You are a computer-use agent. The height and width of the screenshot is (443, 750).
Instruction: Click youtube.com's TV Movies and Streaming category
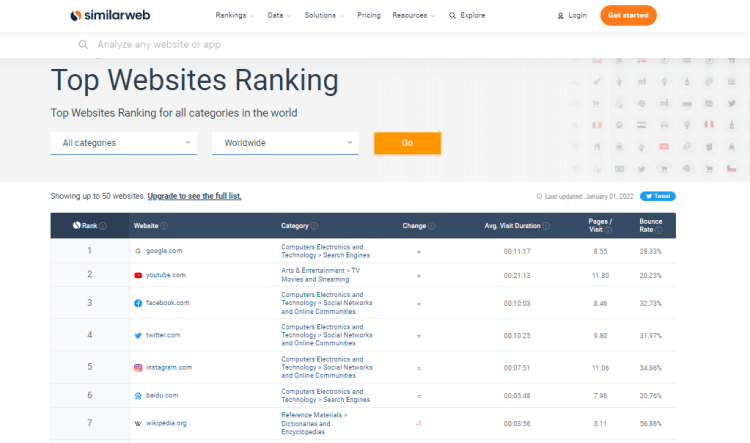(x=320, y=275)
